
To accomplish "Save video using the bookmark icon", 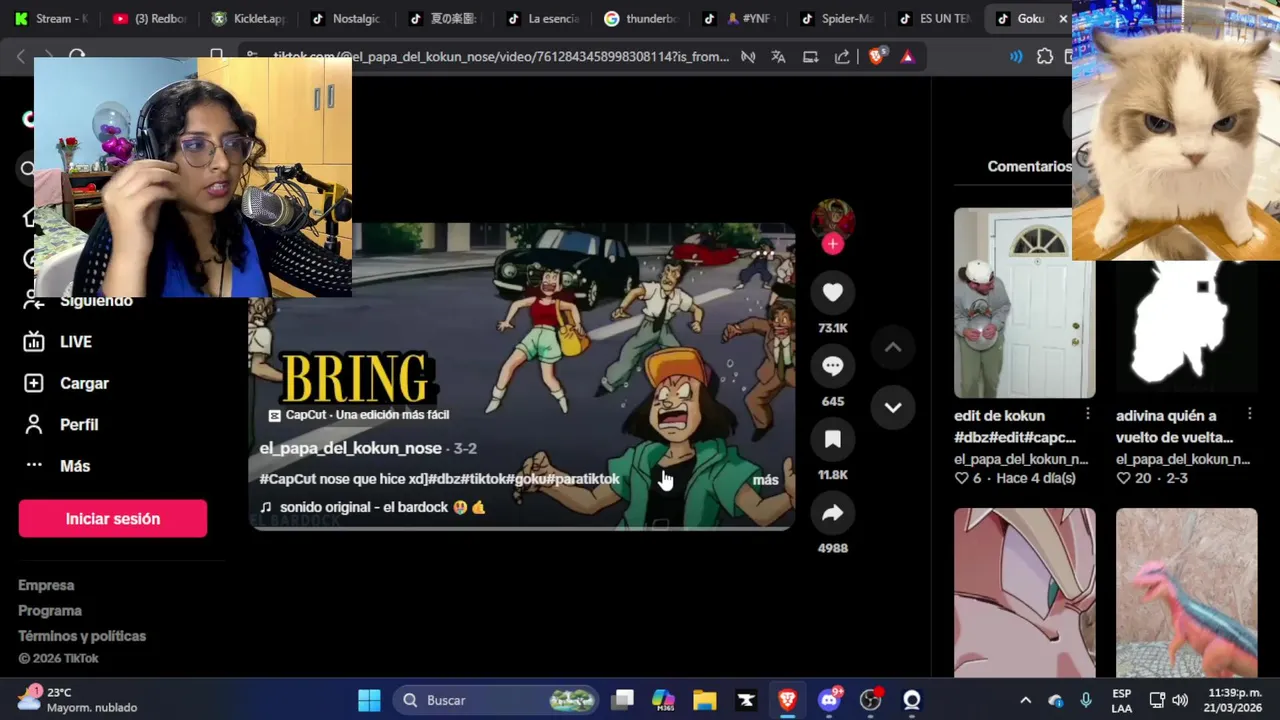I will pos(832,440).
